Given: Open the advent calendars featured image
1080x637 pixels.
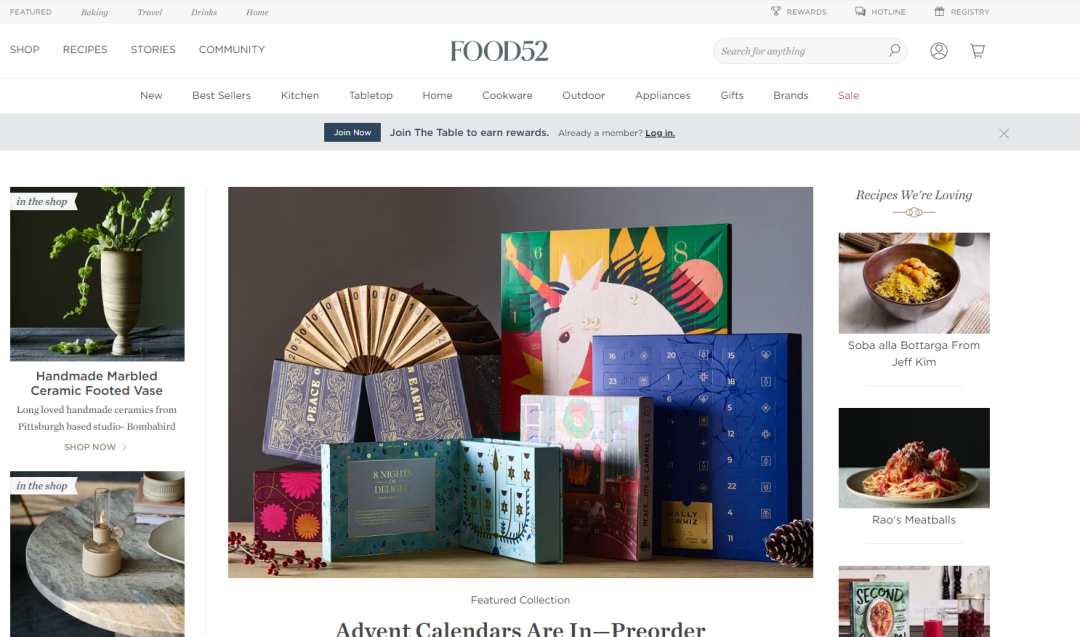Looking at the screenshot, I should coord(520,382).
